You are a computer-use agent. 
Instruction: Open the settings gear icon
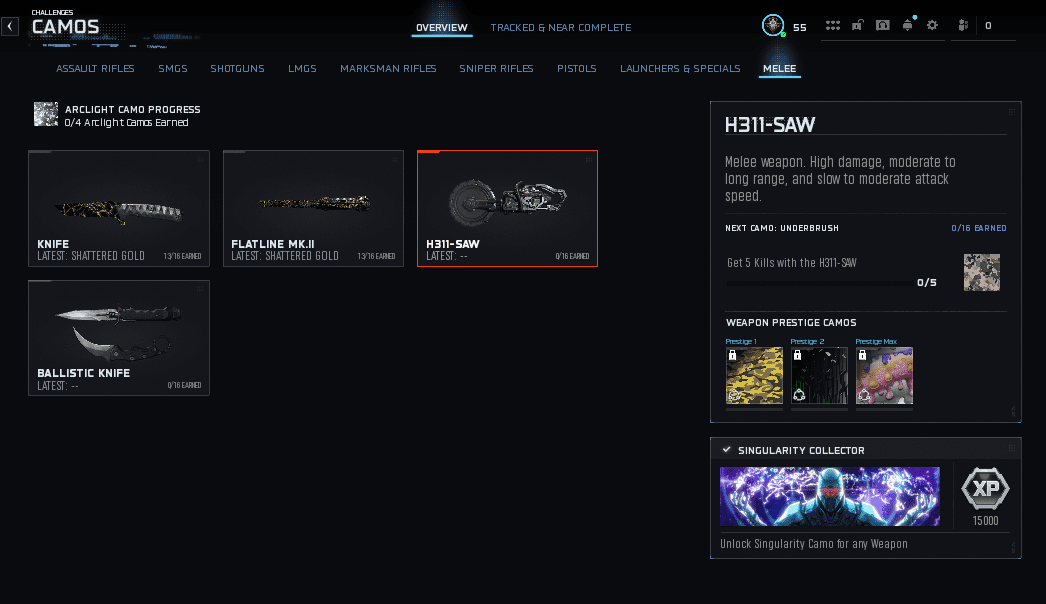point(933,25)
